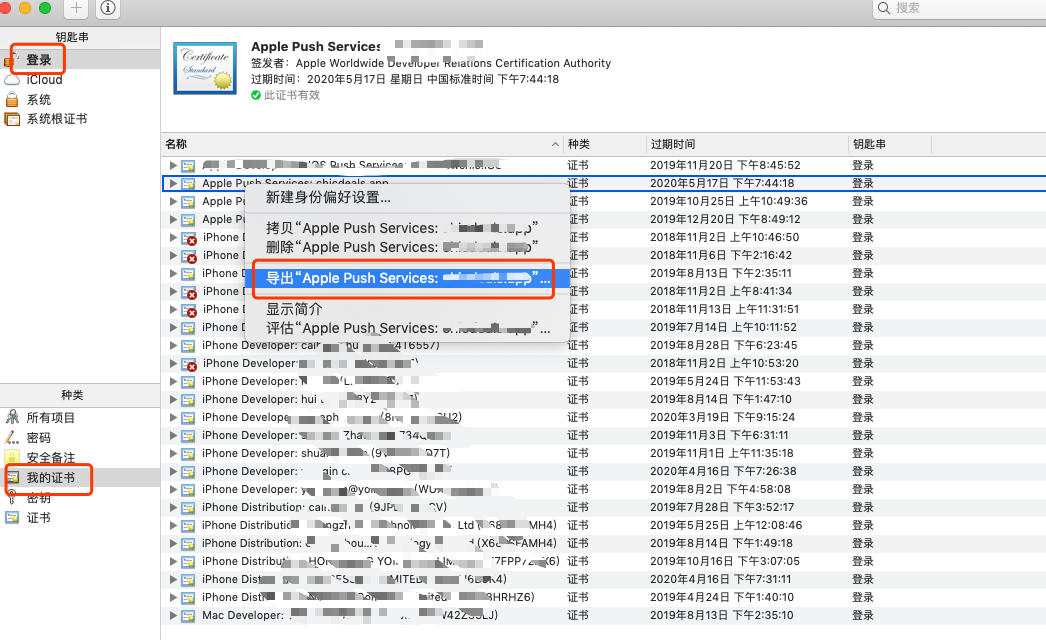
Task: Click certificate icon of row expiring 2019年4月24日
Action: [x=189, y=598]
